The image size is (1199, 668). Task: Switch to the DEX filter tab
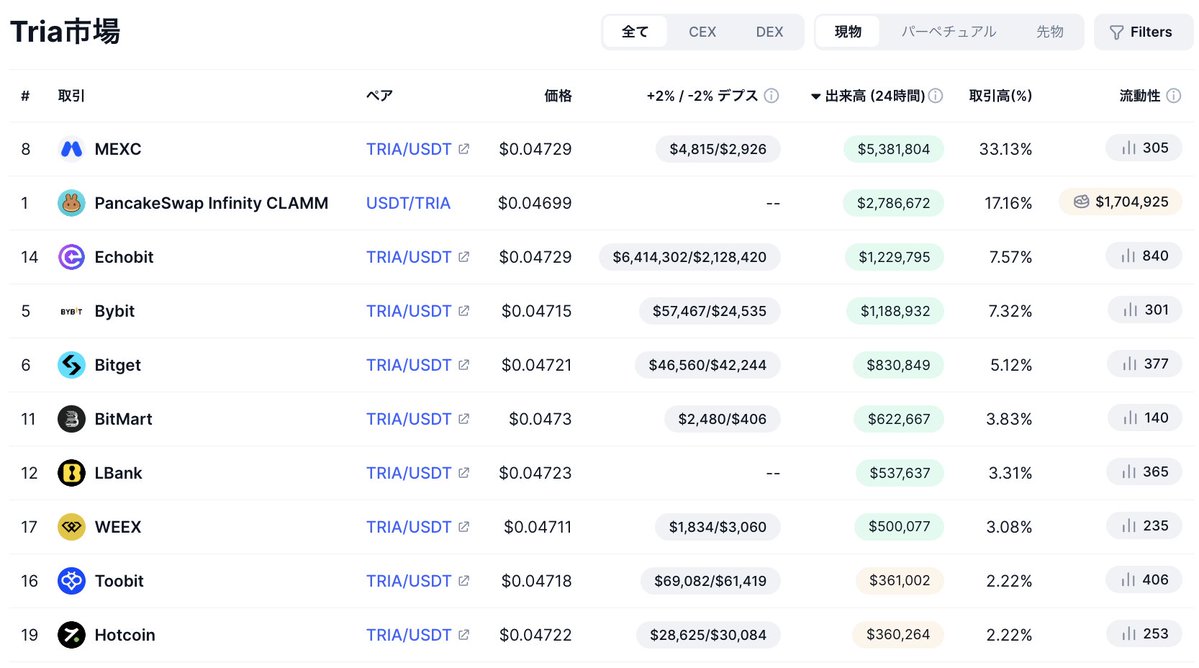tap(769, 32)
